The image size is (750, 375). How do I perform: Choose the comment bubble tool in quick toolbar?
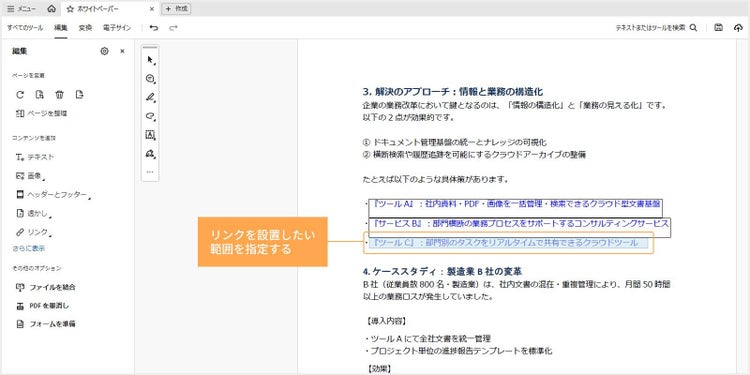150,78
